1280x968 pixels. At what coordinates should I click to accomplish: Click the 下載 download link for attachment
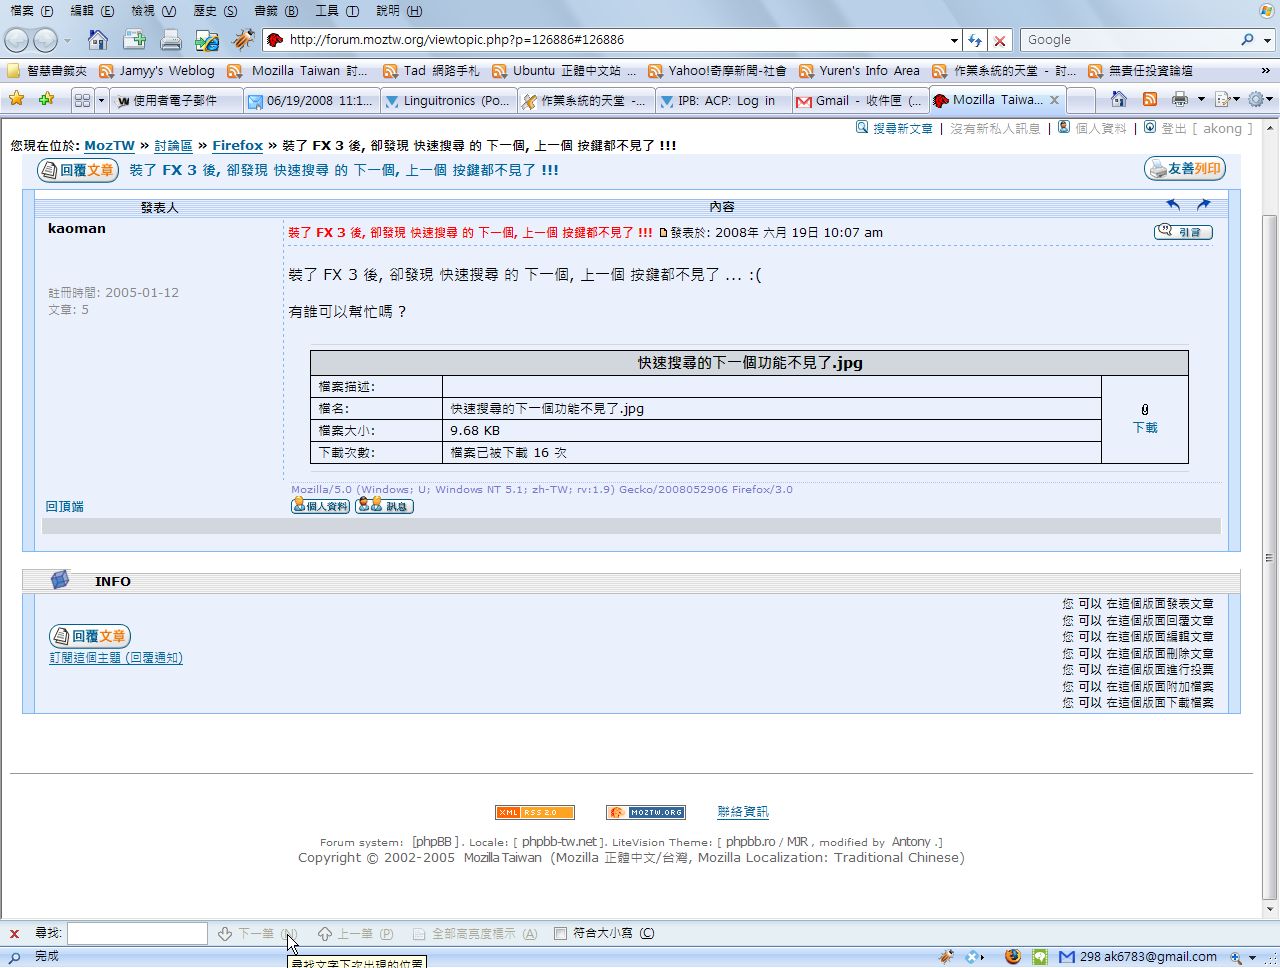(1144, 427)
